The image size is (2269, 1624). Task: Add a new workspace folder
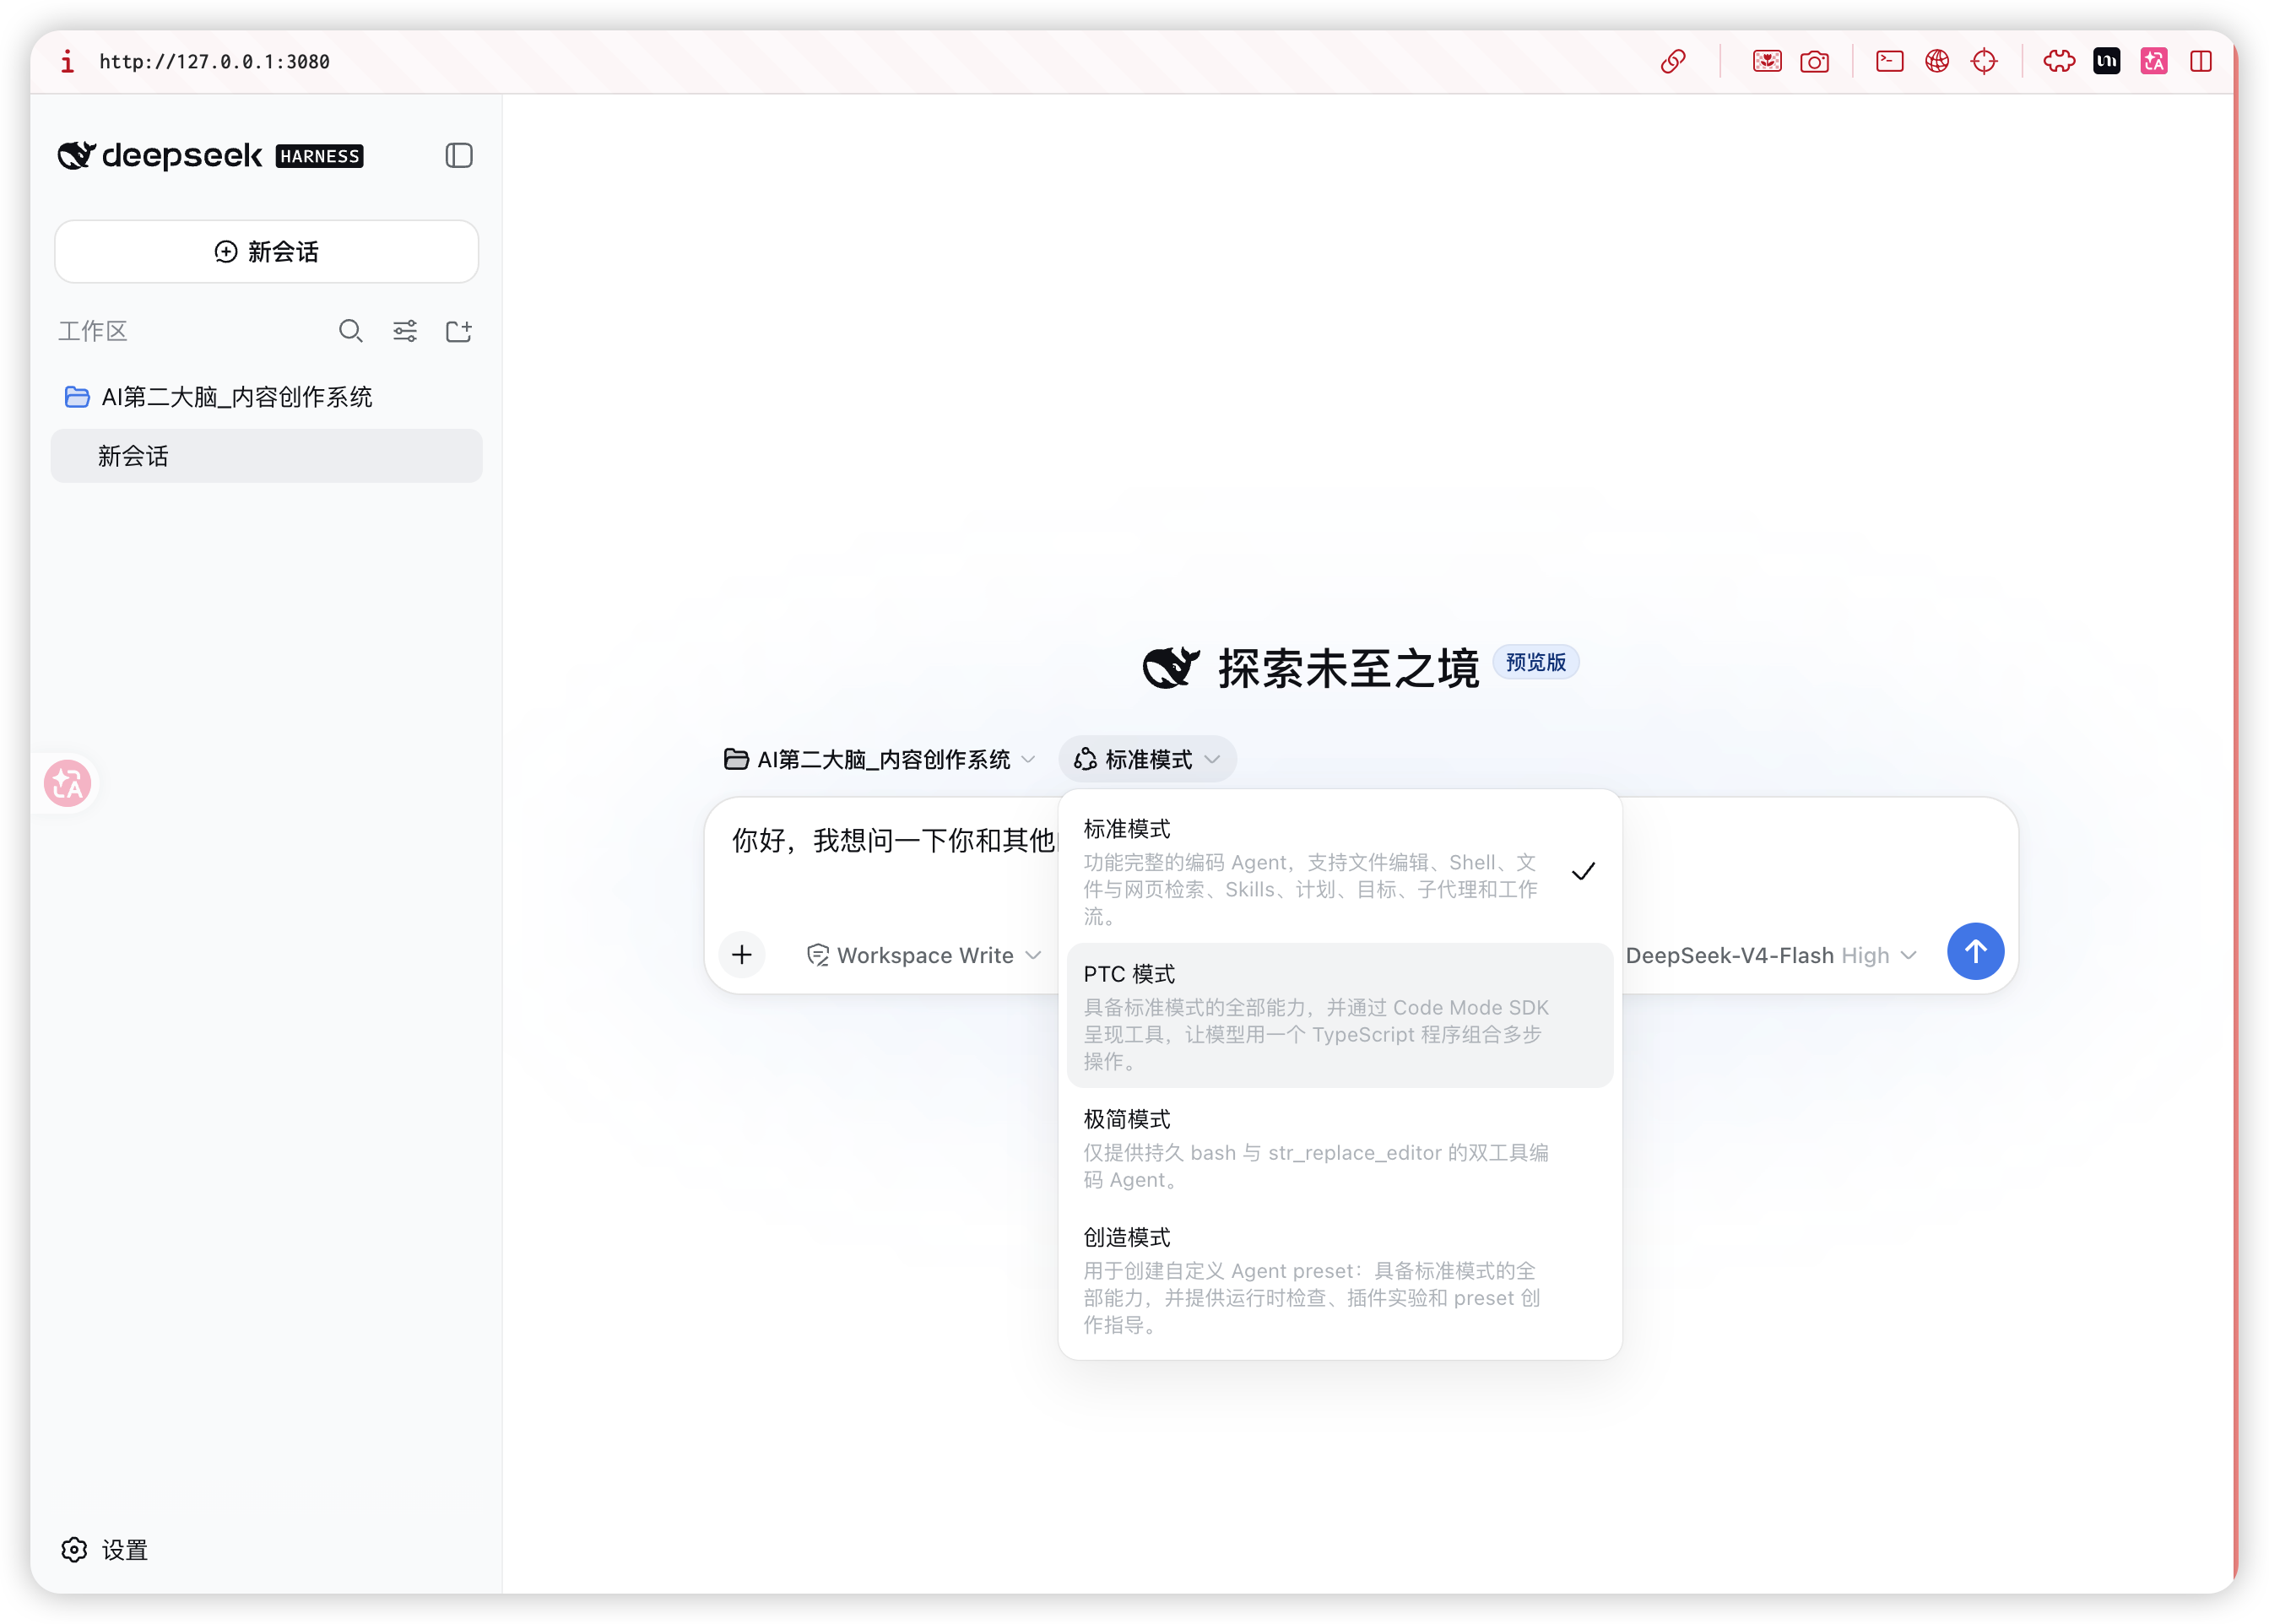(x=459, y=331)
